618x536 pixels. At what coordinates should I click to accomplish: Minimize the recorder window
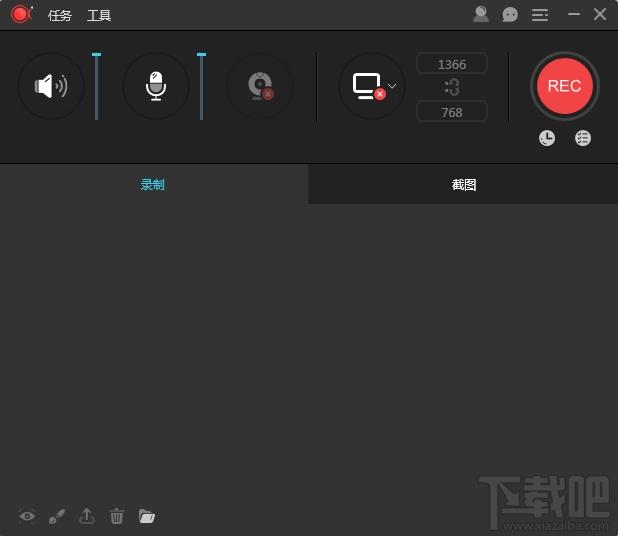coord(574,14)
